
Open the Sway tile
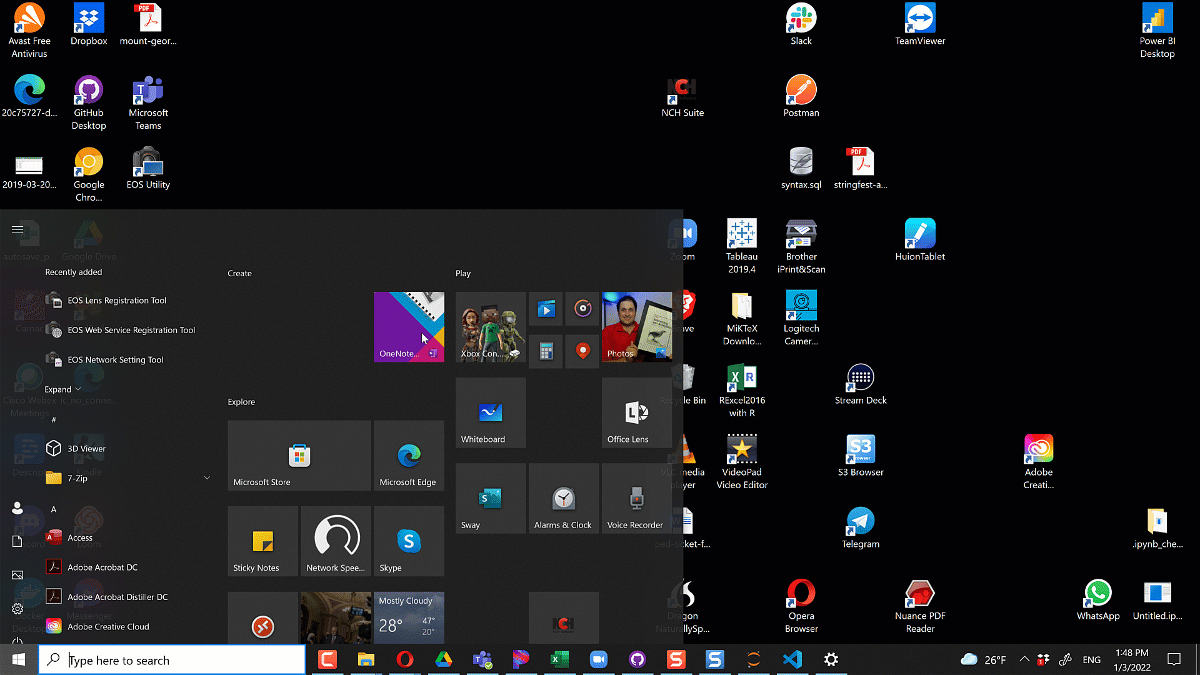[x=490, y=498]
